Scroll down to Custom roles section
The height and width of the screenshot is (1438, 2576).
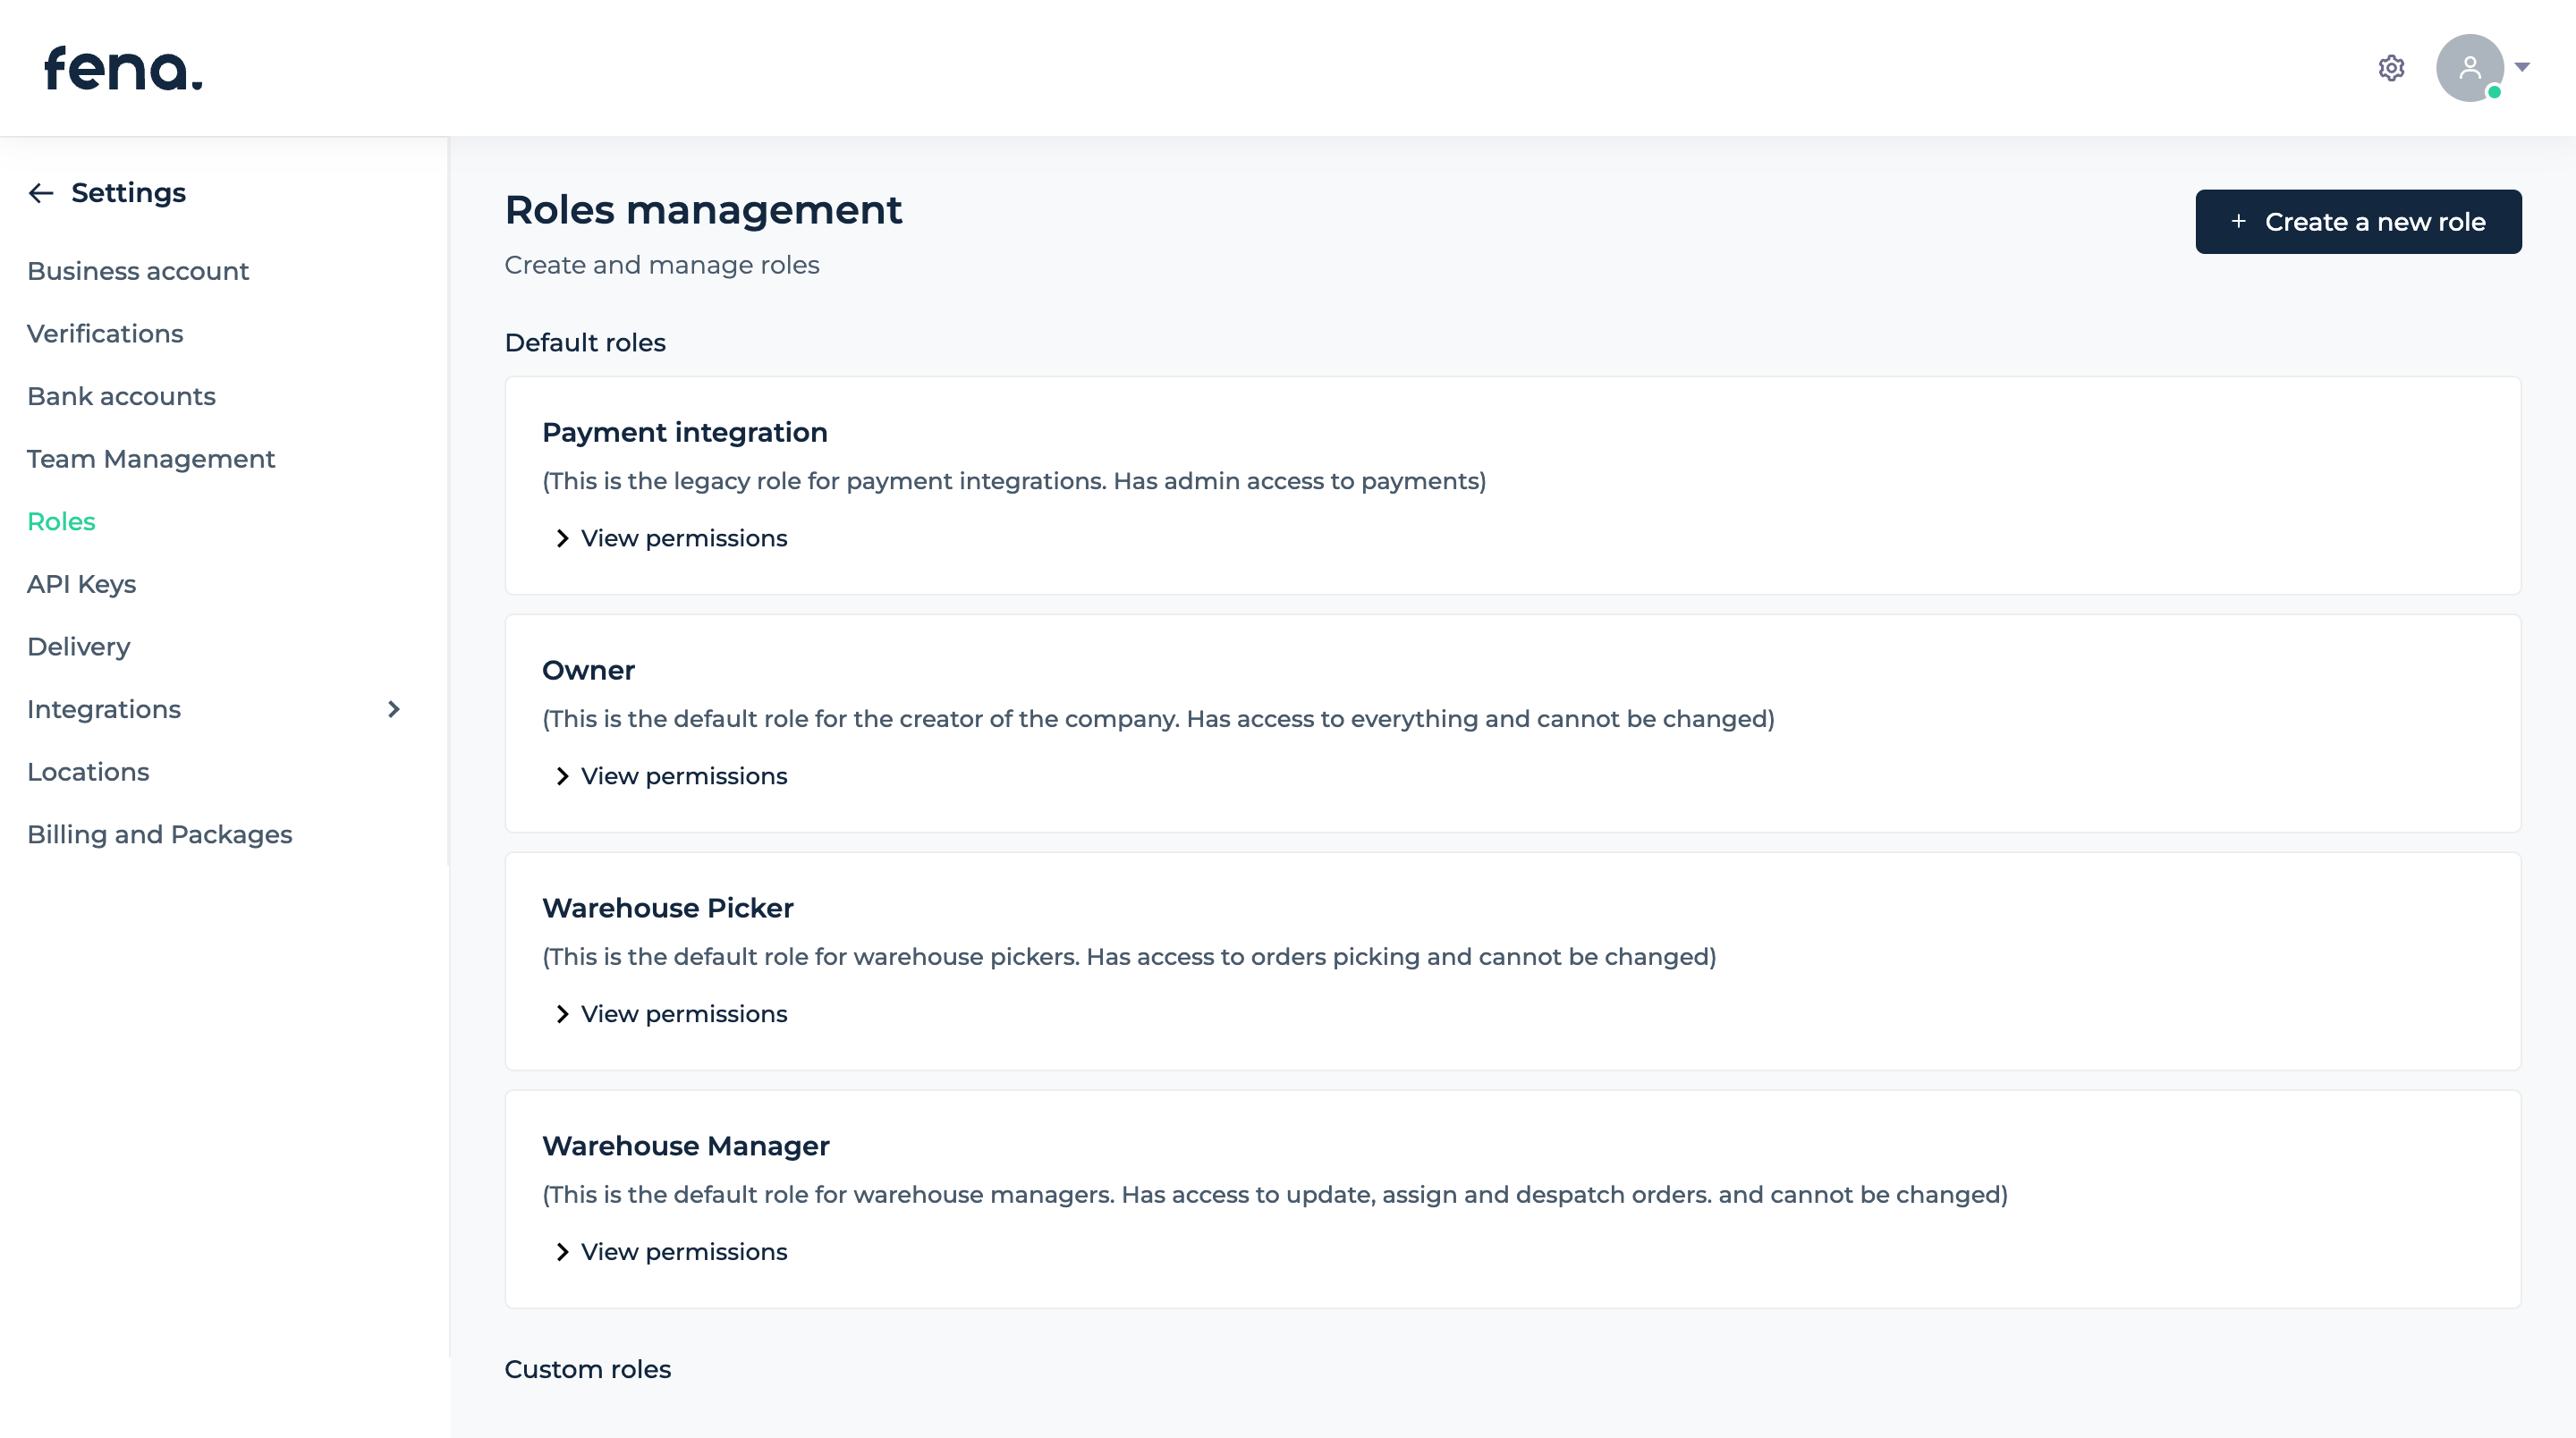coord(588,1369)
